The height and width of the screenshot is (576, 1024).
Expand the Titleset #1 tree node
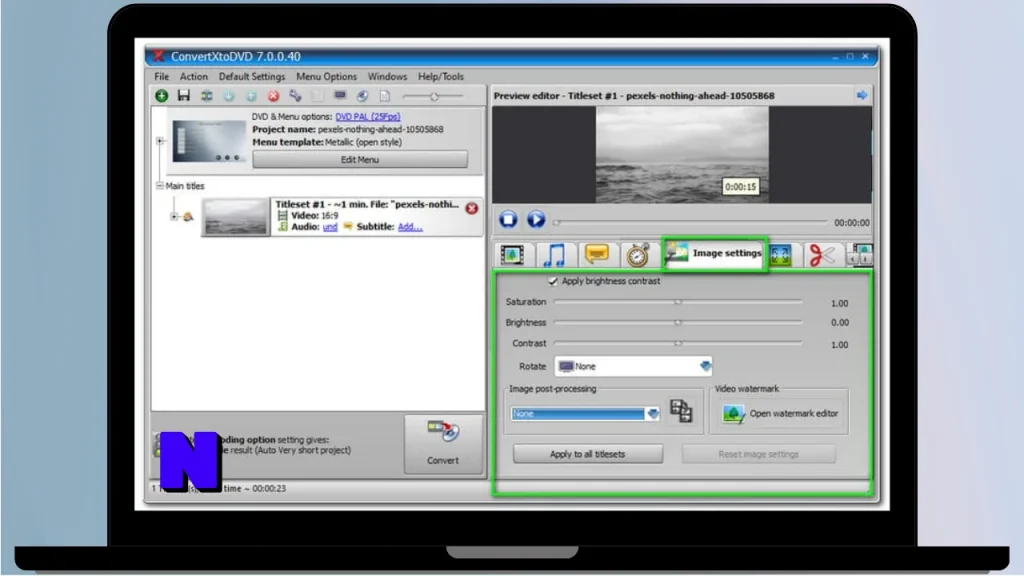(x=174, y=216)
